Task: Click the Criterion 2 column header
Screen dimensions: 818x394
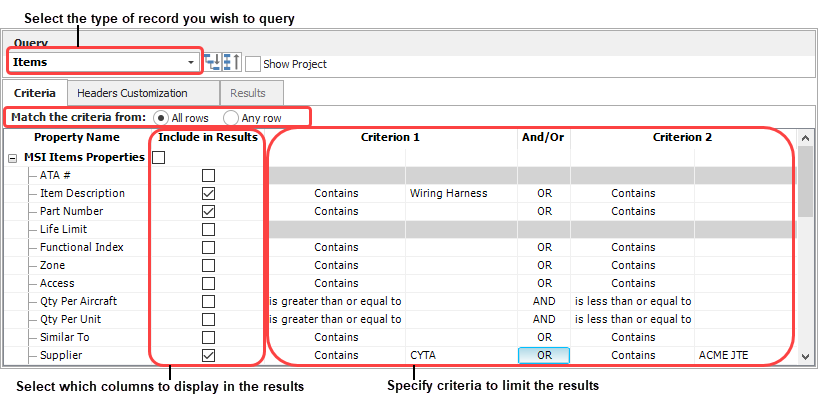Action: point(682,138)
